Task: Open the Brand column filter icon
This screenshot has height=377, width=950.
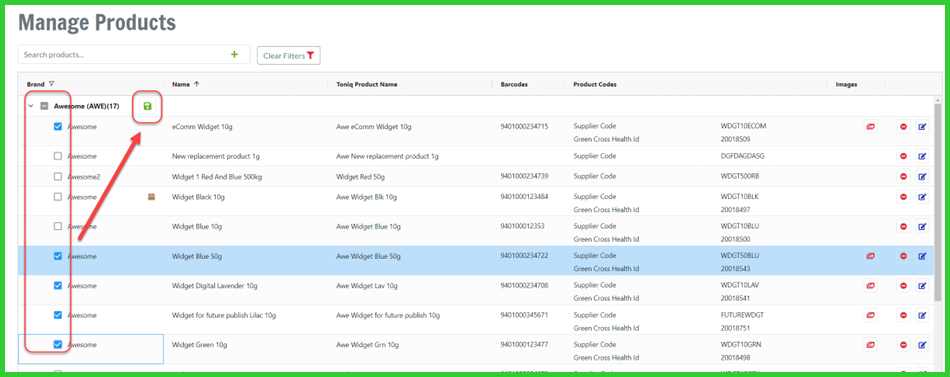Action: pyautogui.click(x=51, y=84)
